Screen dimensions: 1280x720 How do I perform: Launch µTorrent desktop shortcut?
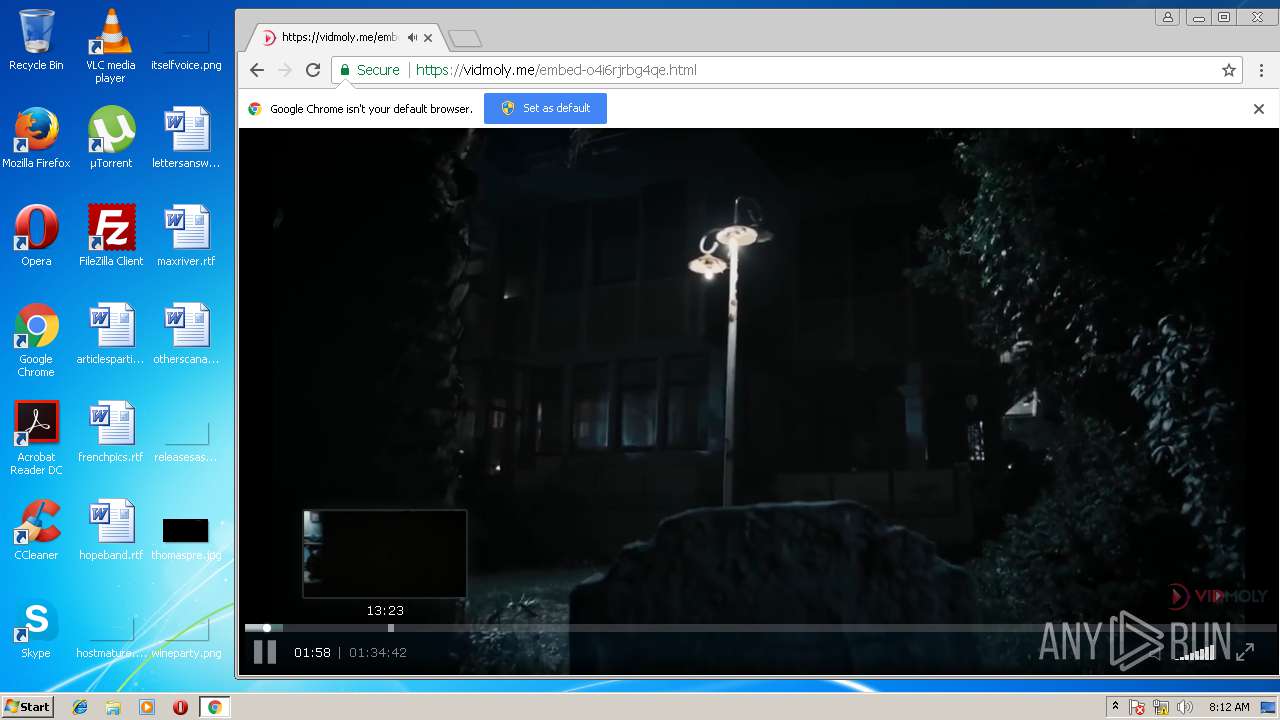click(111, 138)
